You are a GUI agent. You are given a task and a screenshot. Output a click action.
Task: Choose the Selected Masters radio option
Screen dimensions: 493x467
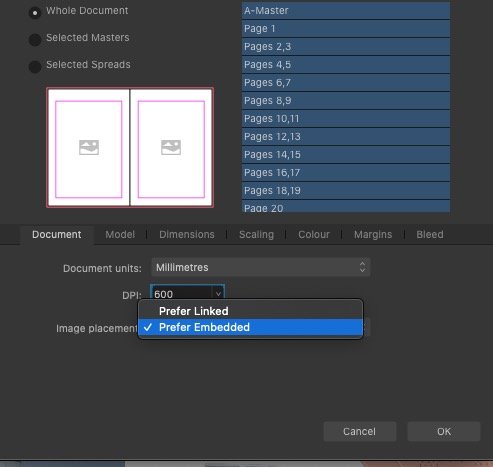tap(35, 40)
